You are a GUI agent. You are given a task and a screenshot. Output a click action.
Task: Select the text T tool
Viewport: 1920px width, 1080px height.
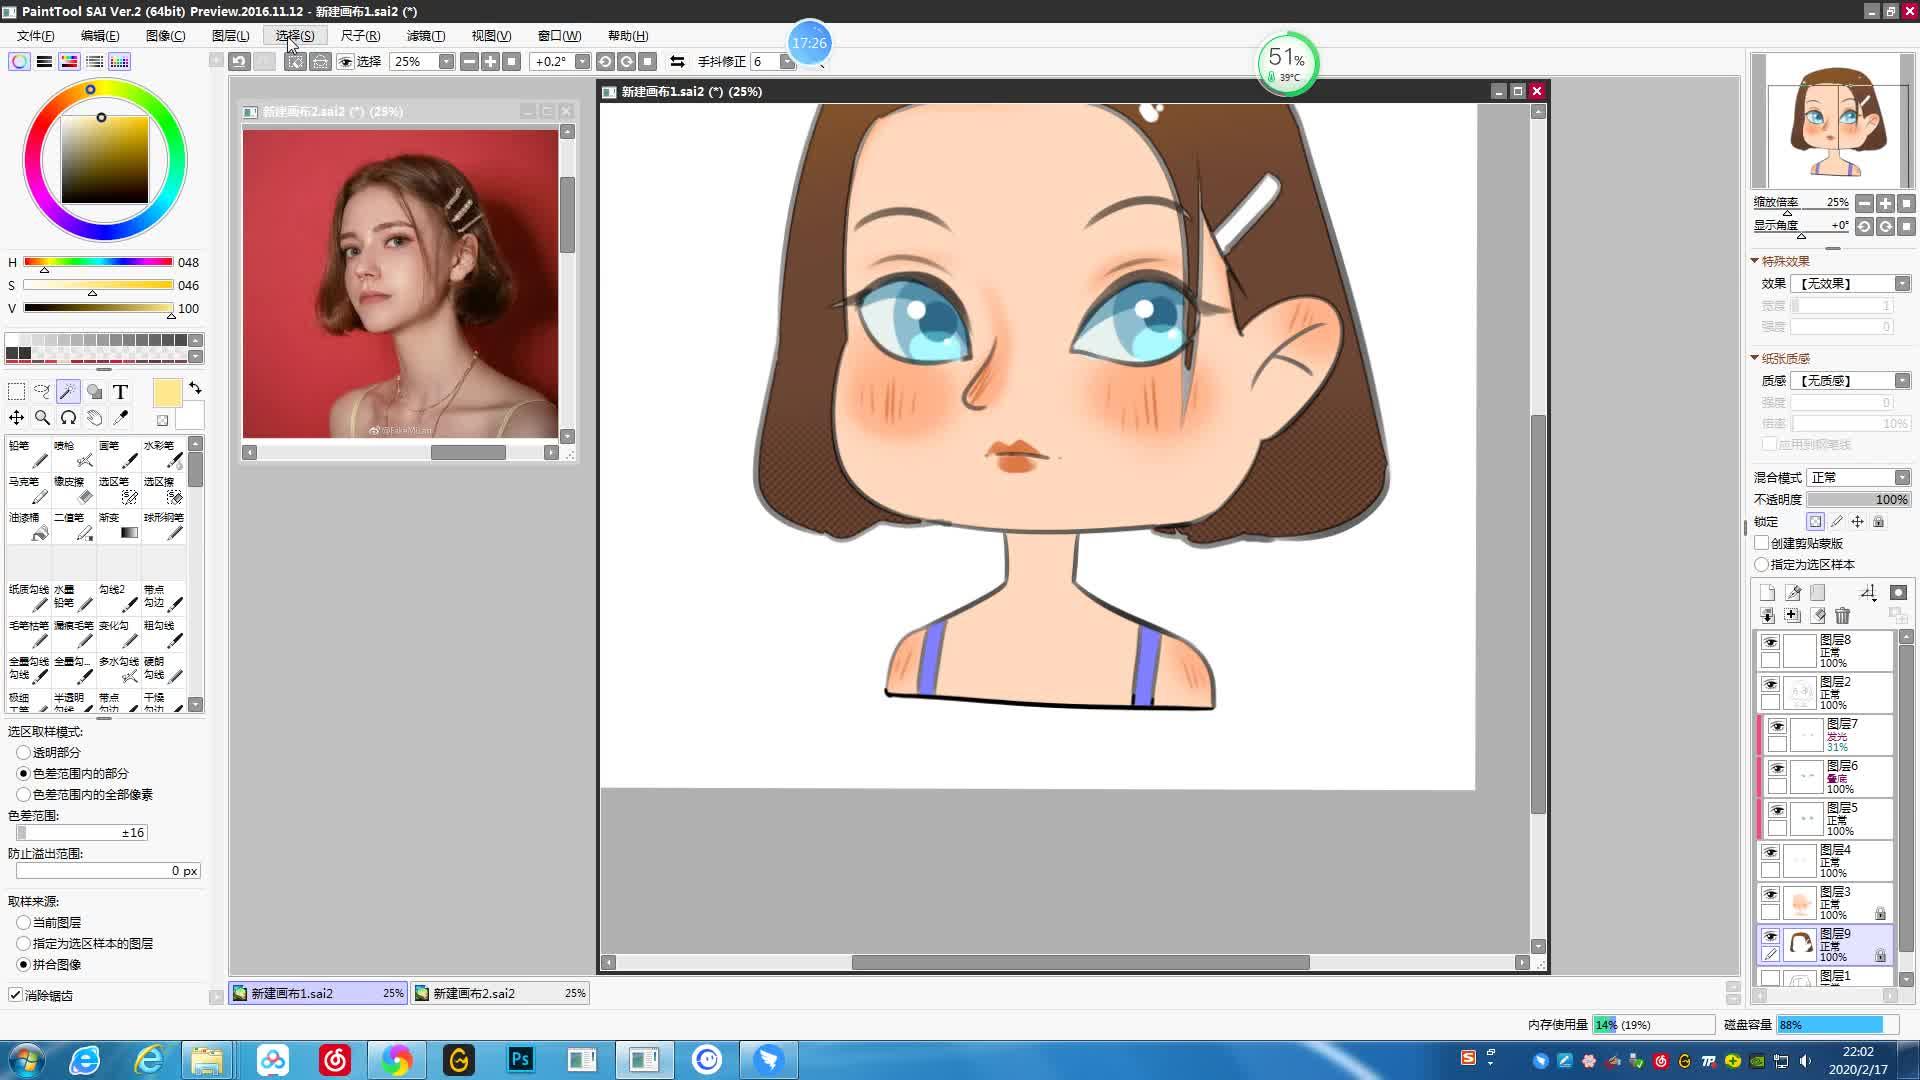120,391
